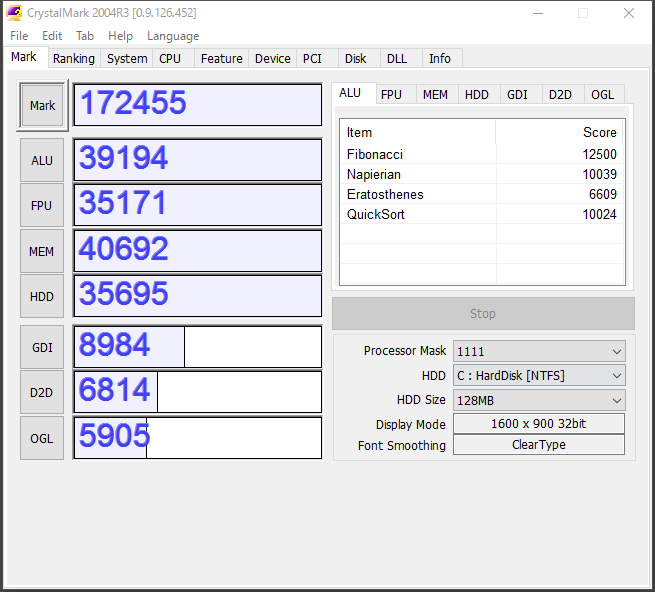Viewport: 655px width, 592px height.
Task: Open the Tab menu
Action: (85, 36)
